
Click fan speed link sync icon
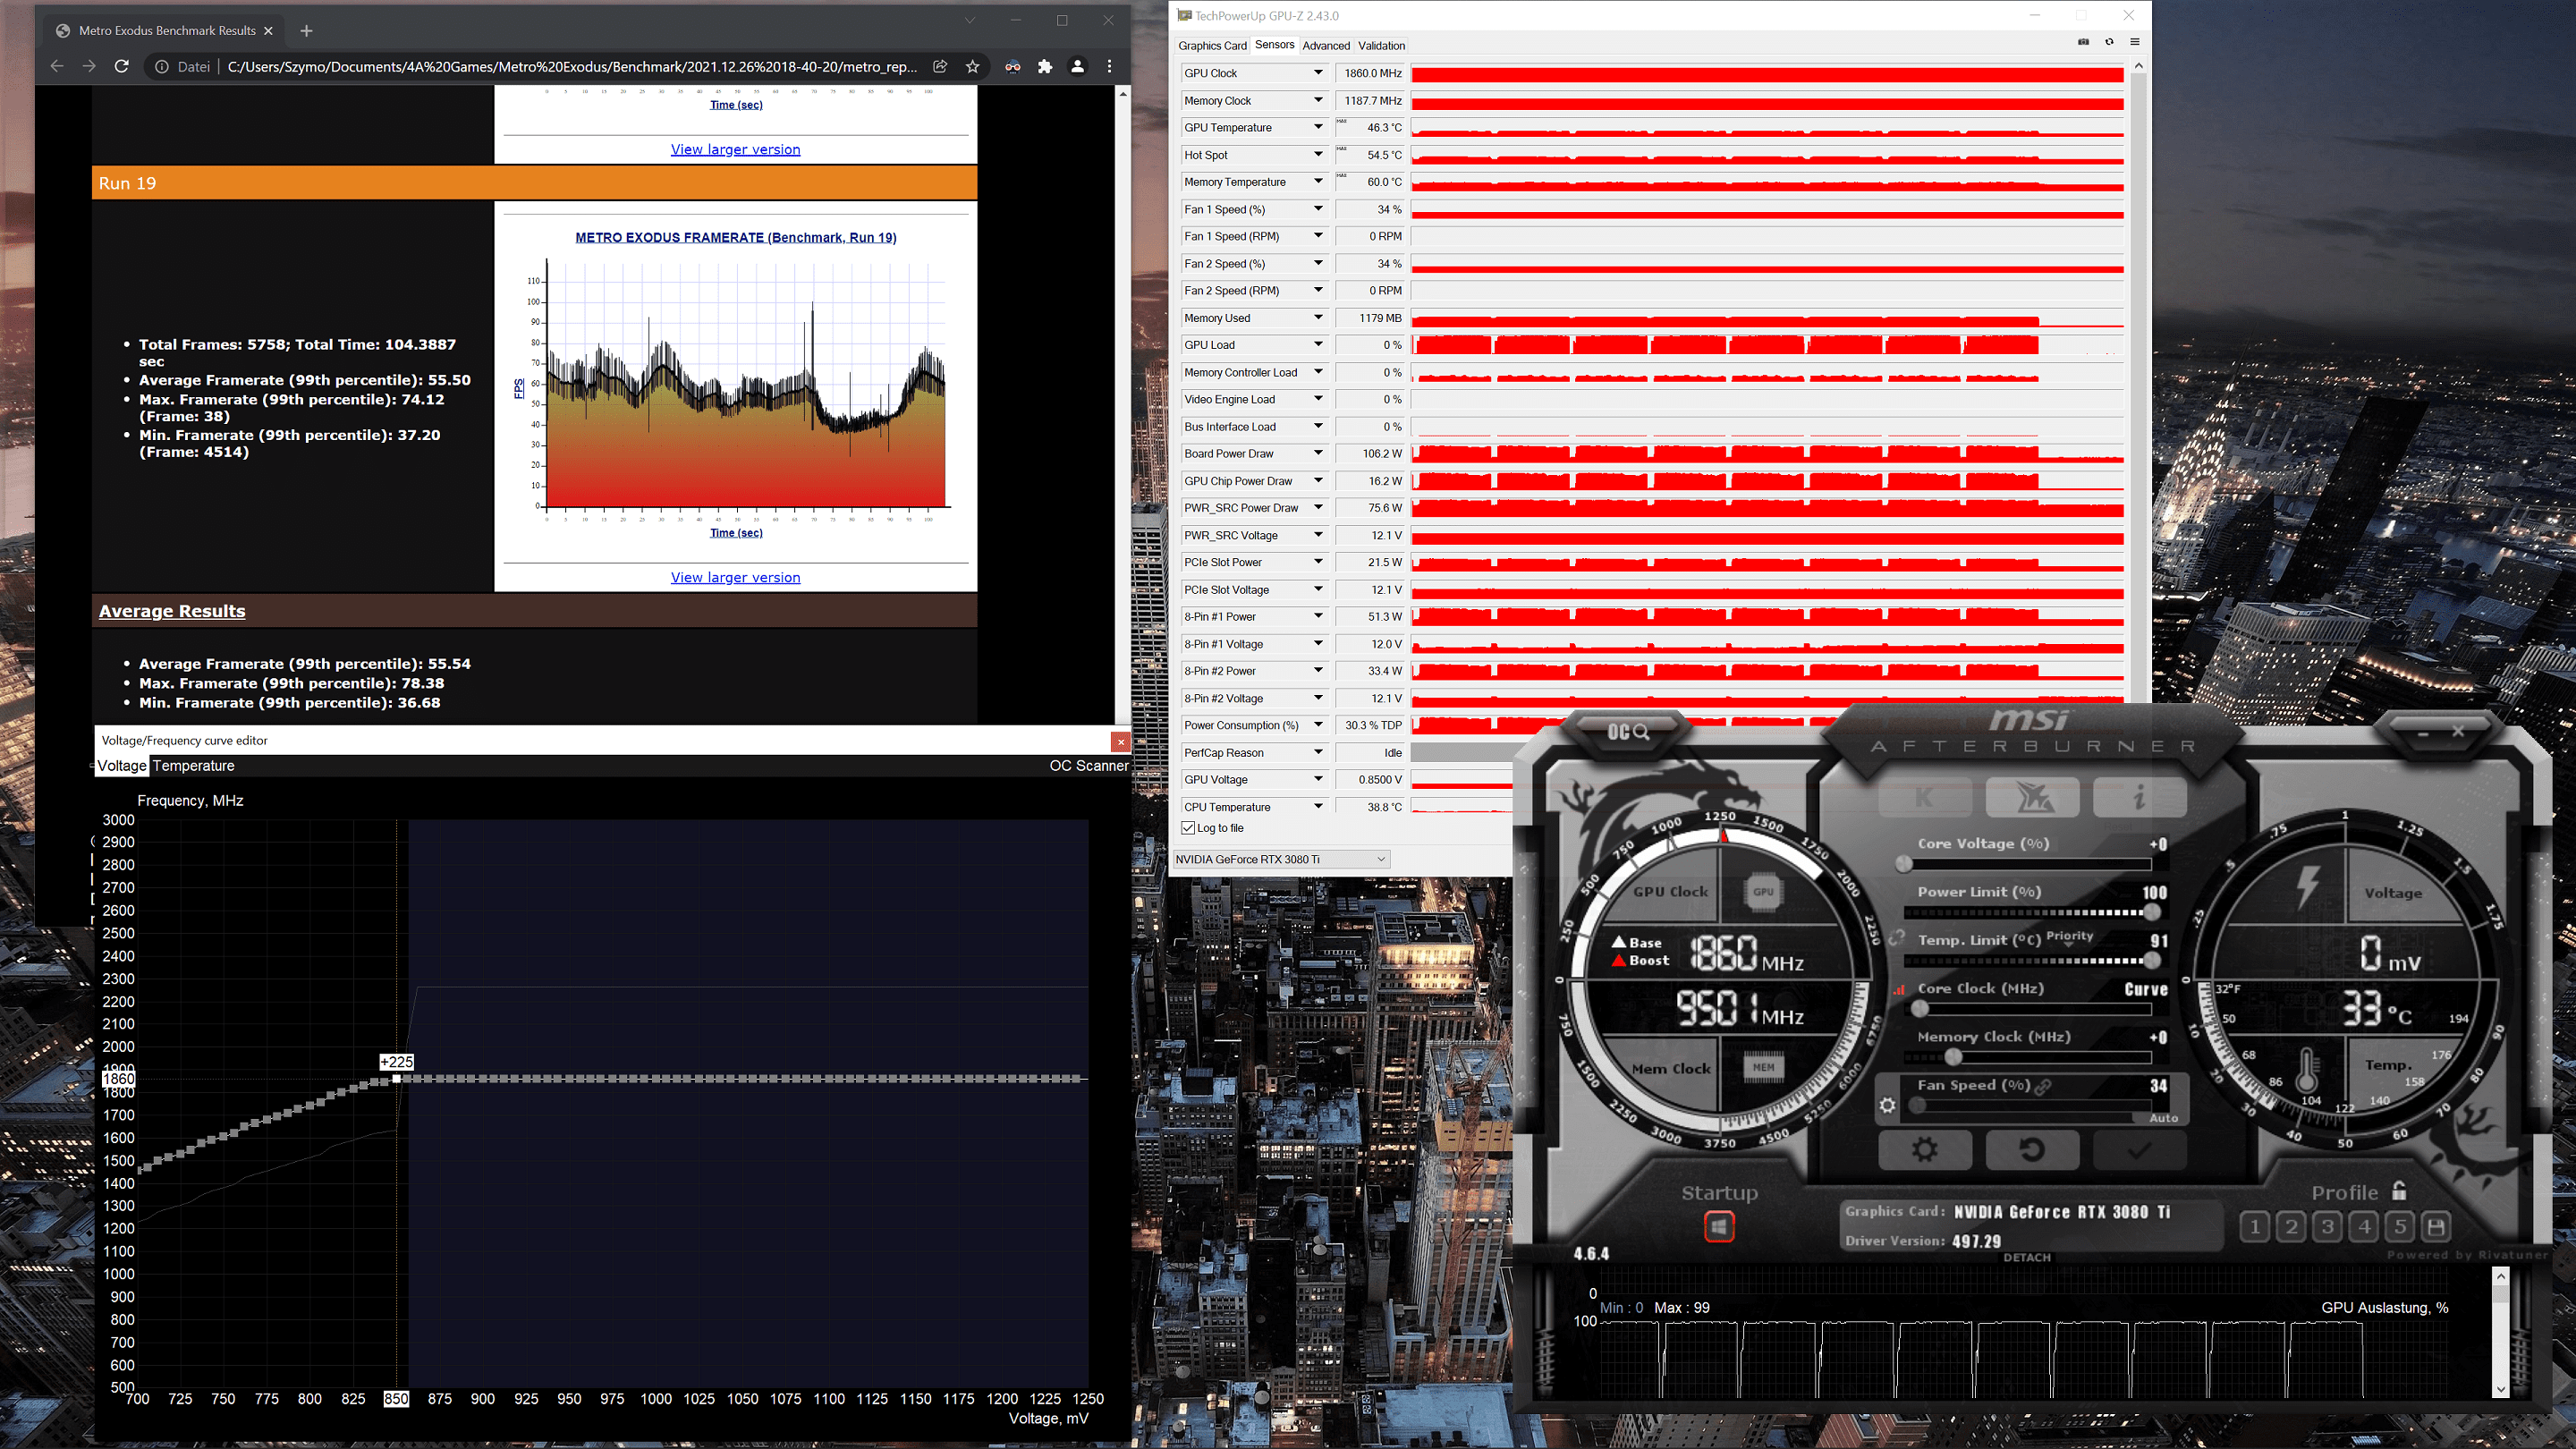(x=2043, y=1086)
